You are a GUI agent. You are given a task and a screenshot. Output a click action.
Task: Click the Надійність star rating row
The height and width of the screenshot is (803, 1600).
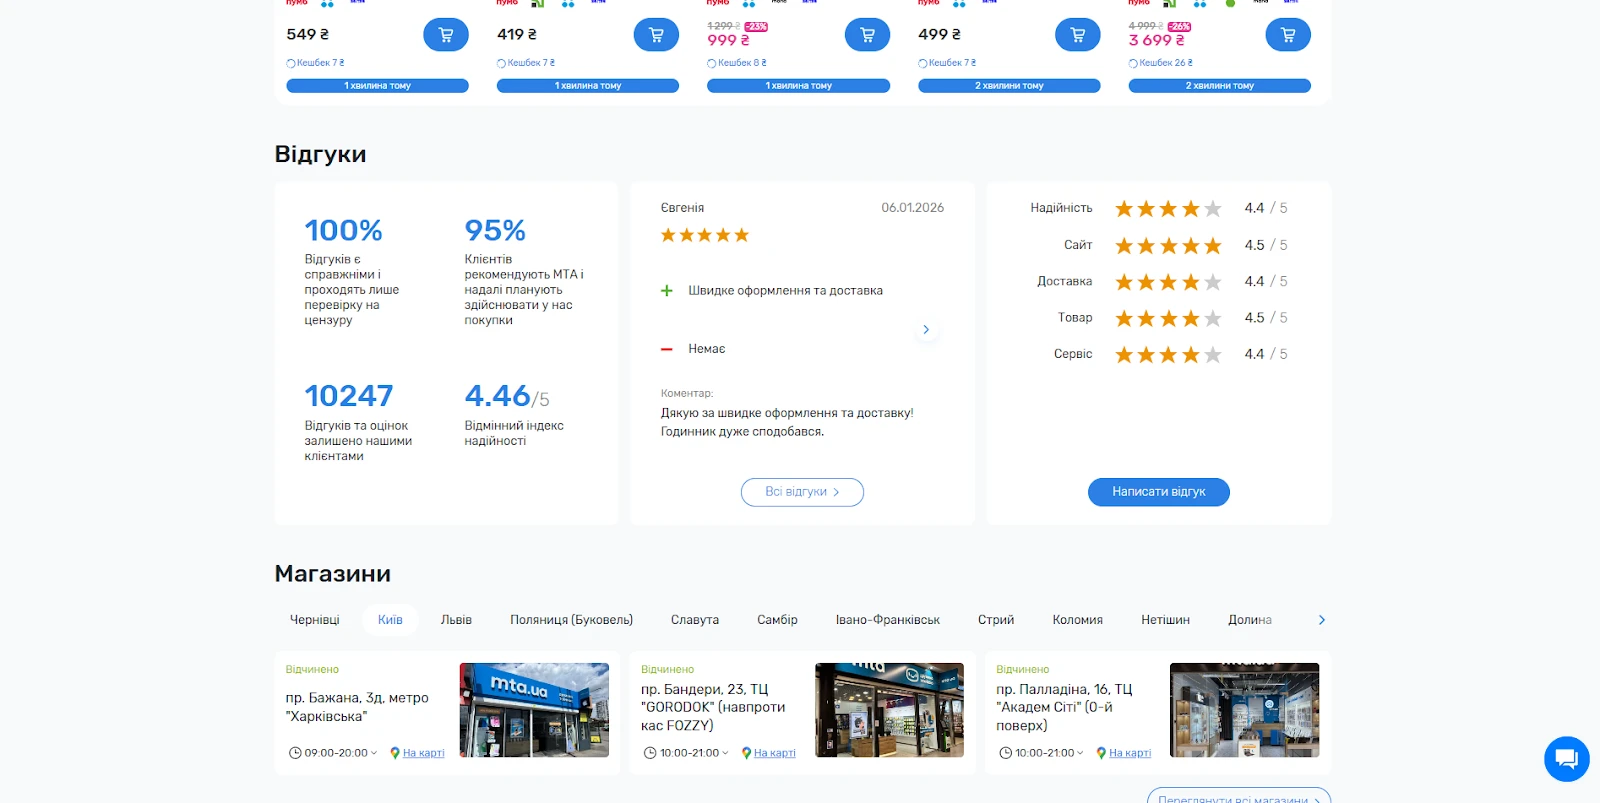[1167, 209]
